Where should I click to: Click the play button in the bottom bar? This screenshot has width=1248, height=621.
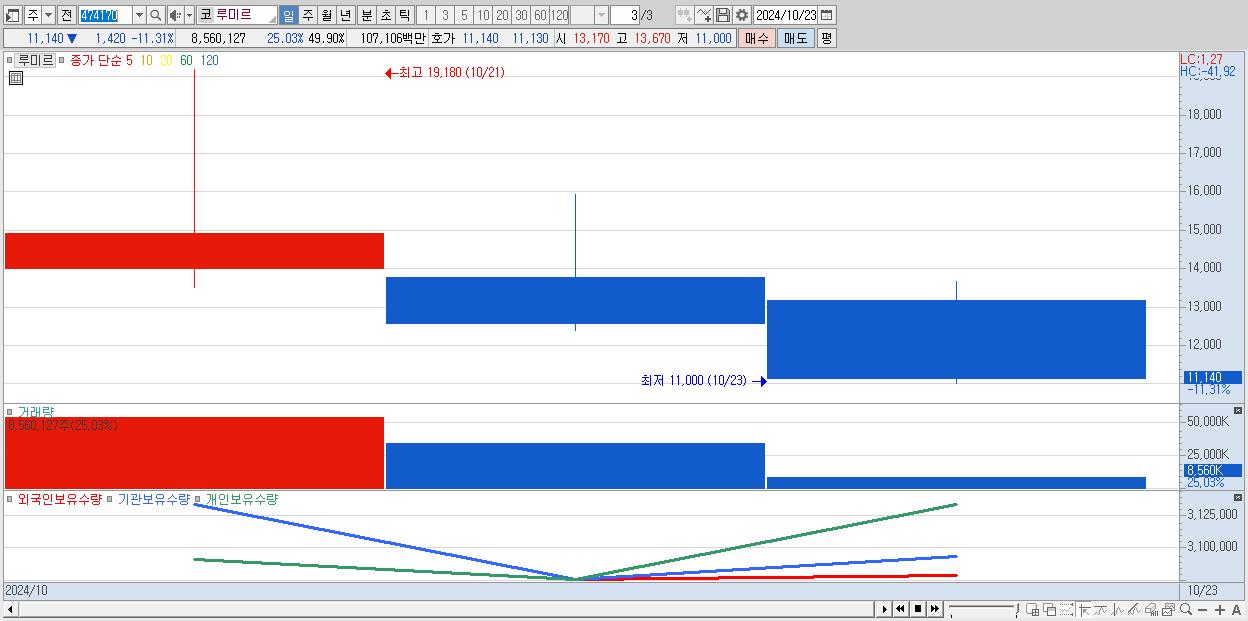[885, 609]
